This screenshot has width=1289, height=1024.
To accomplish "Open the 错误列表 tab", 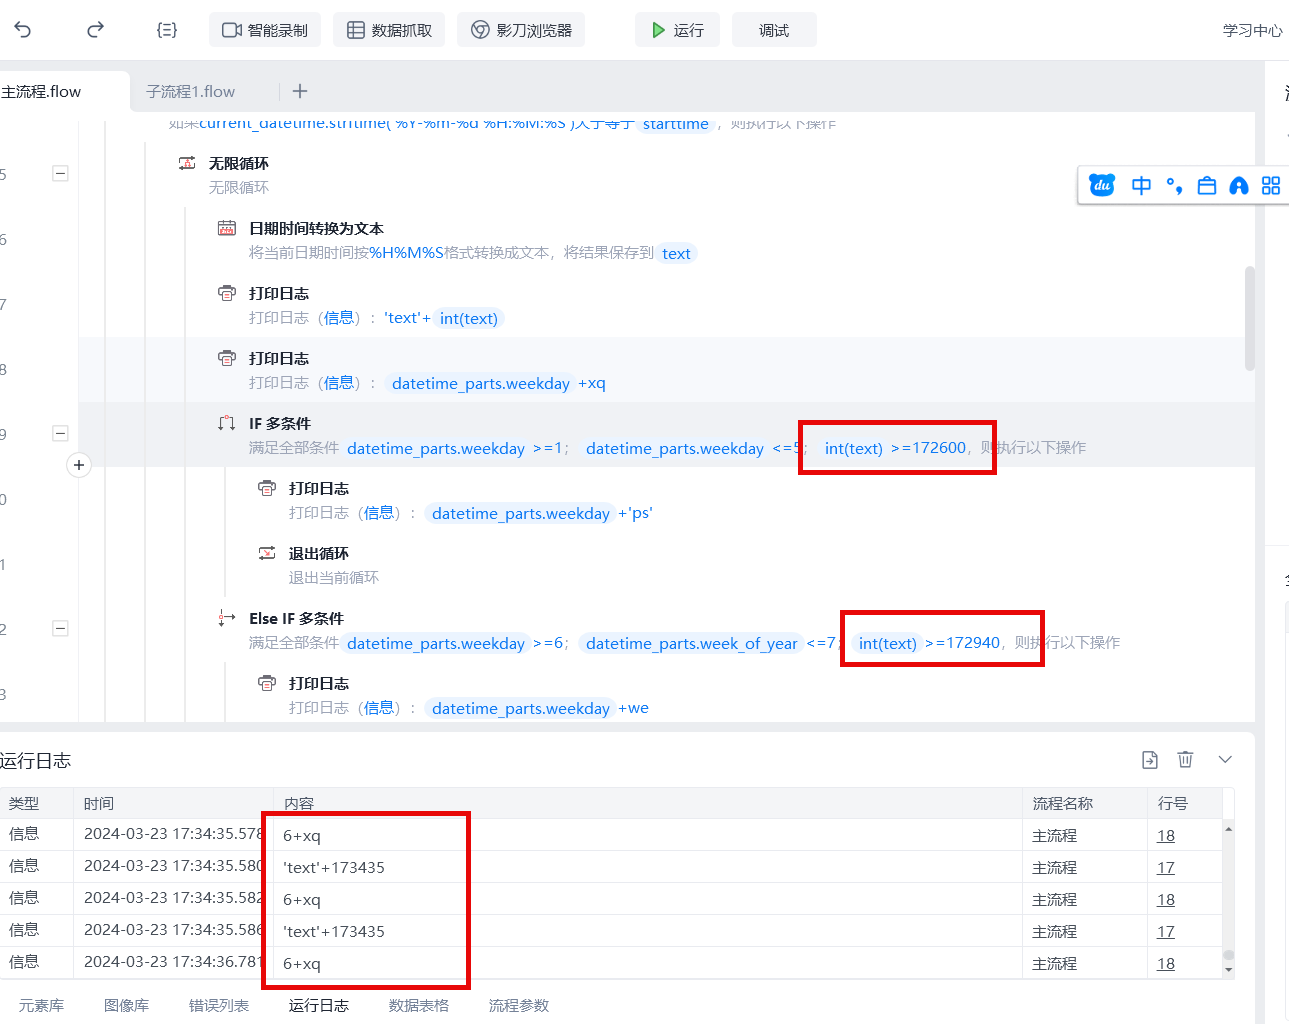I will click(218, 1005).
